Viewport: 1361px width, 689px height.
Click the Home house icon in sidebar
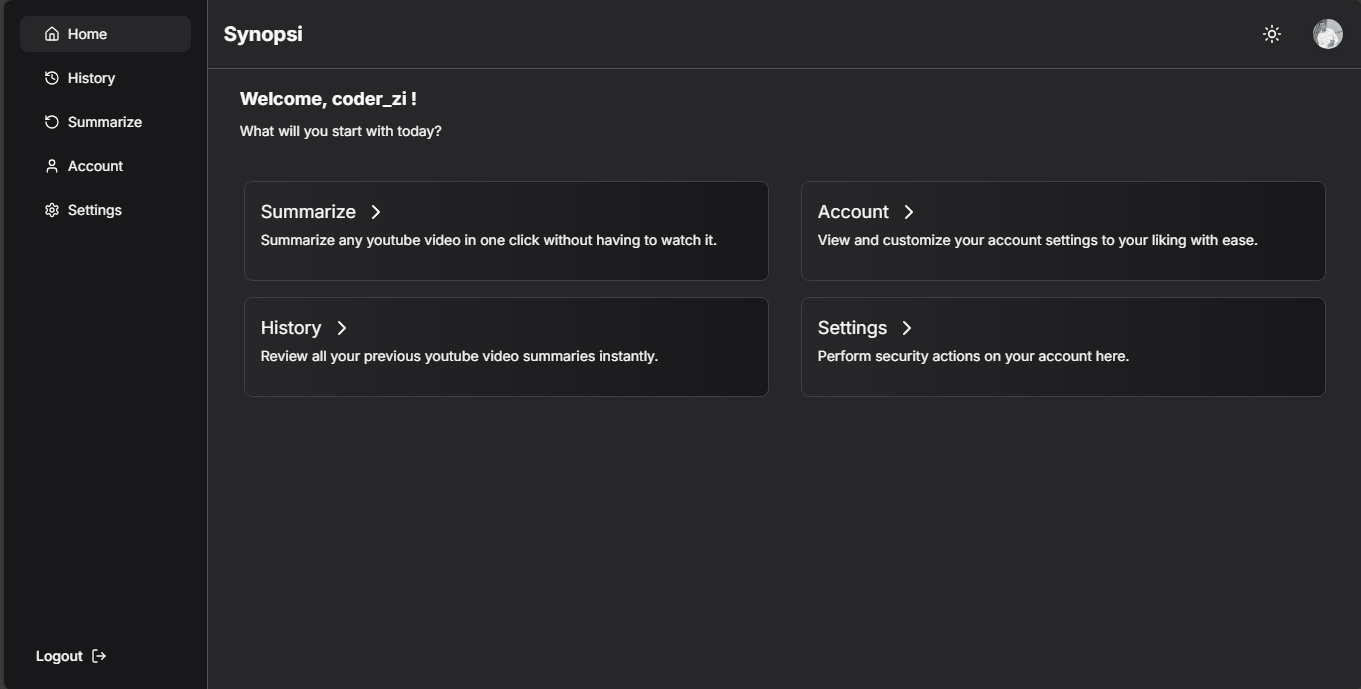[52, 34]
